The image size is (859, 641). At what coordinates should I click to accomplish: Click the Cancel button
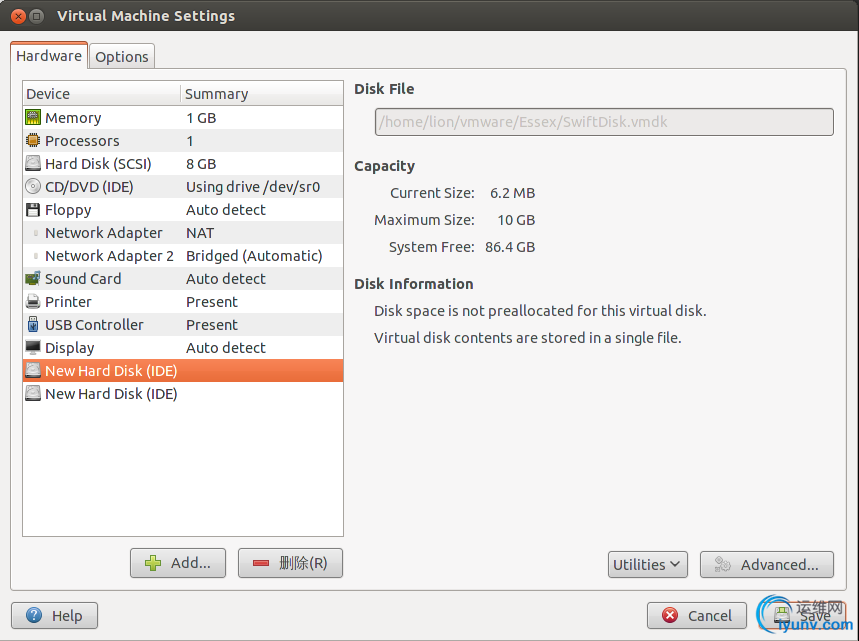(x=697, y=616)
